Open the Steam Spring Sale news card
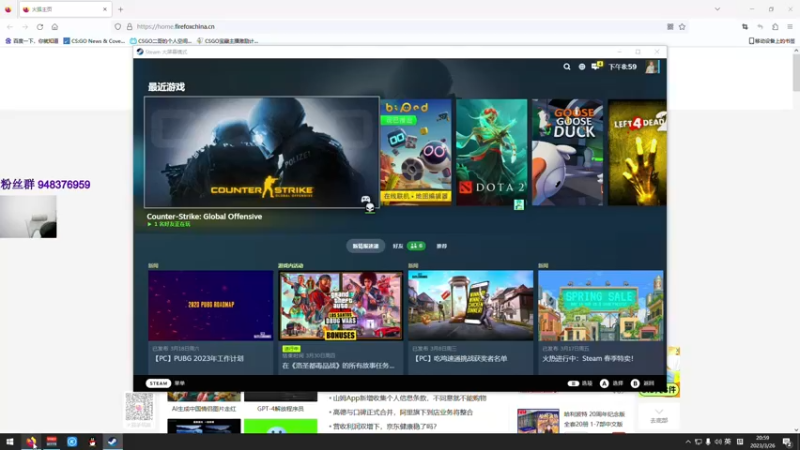 coord(601,322)
